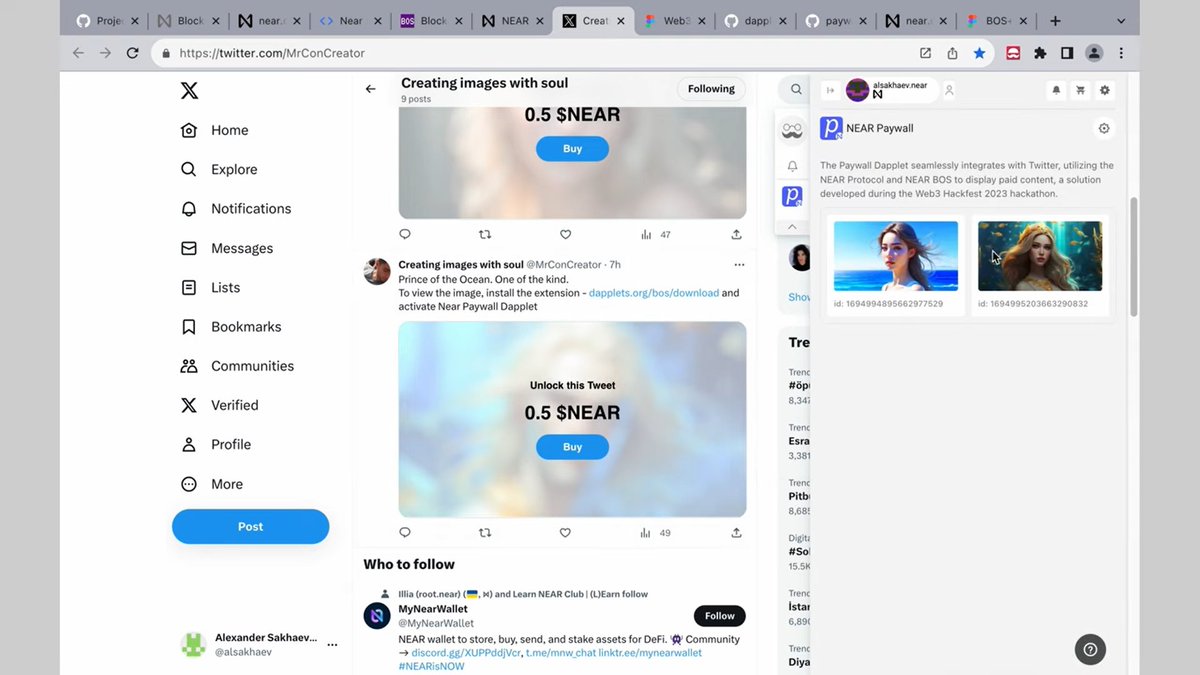
Task: Click the blue Post button
Action: coord(250,527)
